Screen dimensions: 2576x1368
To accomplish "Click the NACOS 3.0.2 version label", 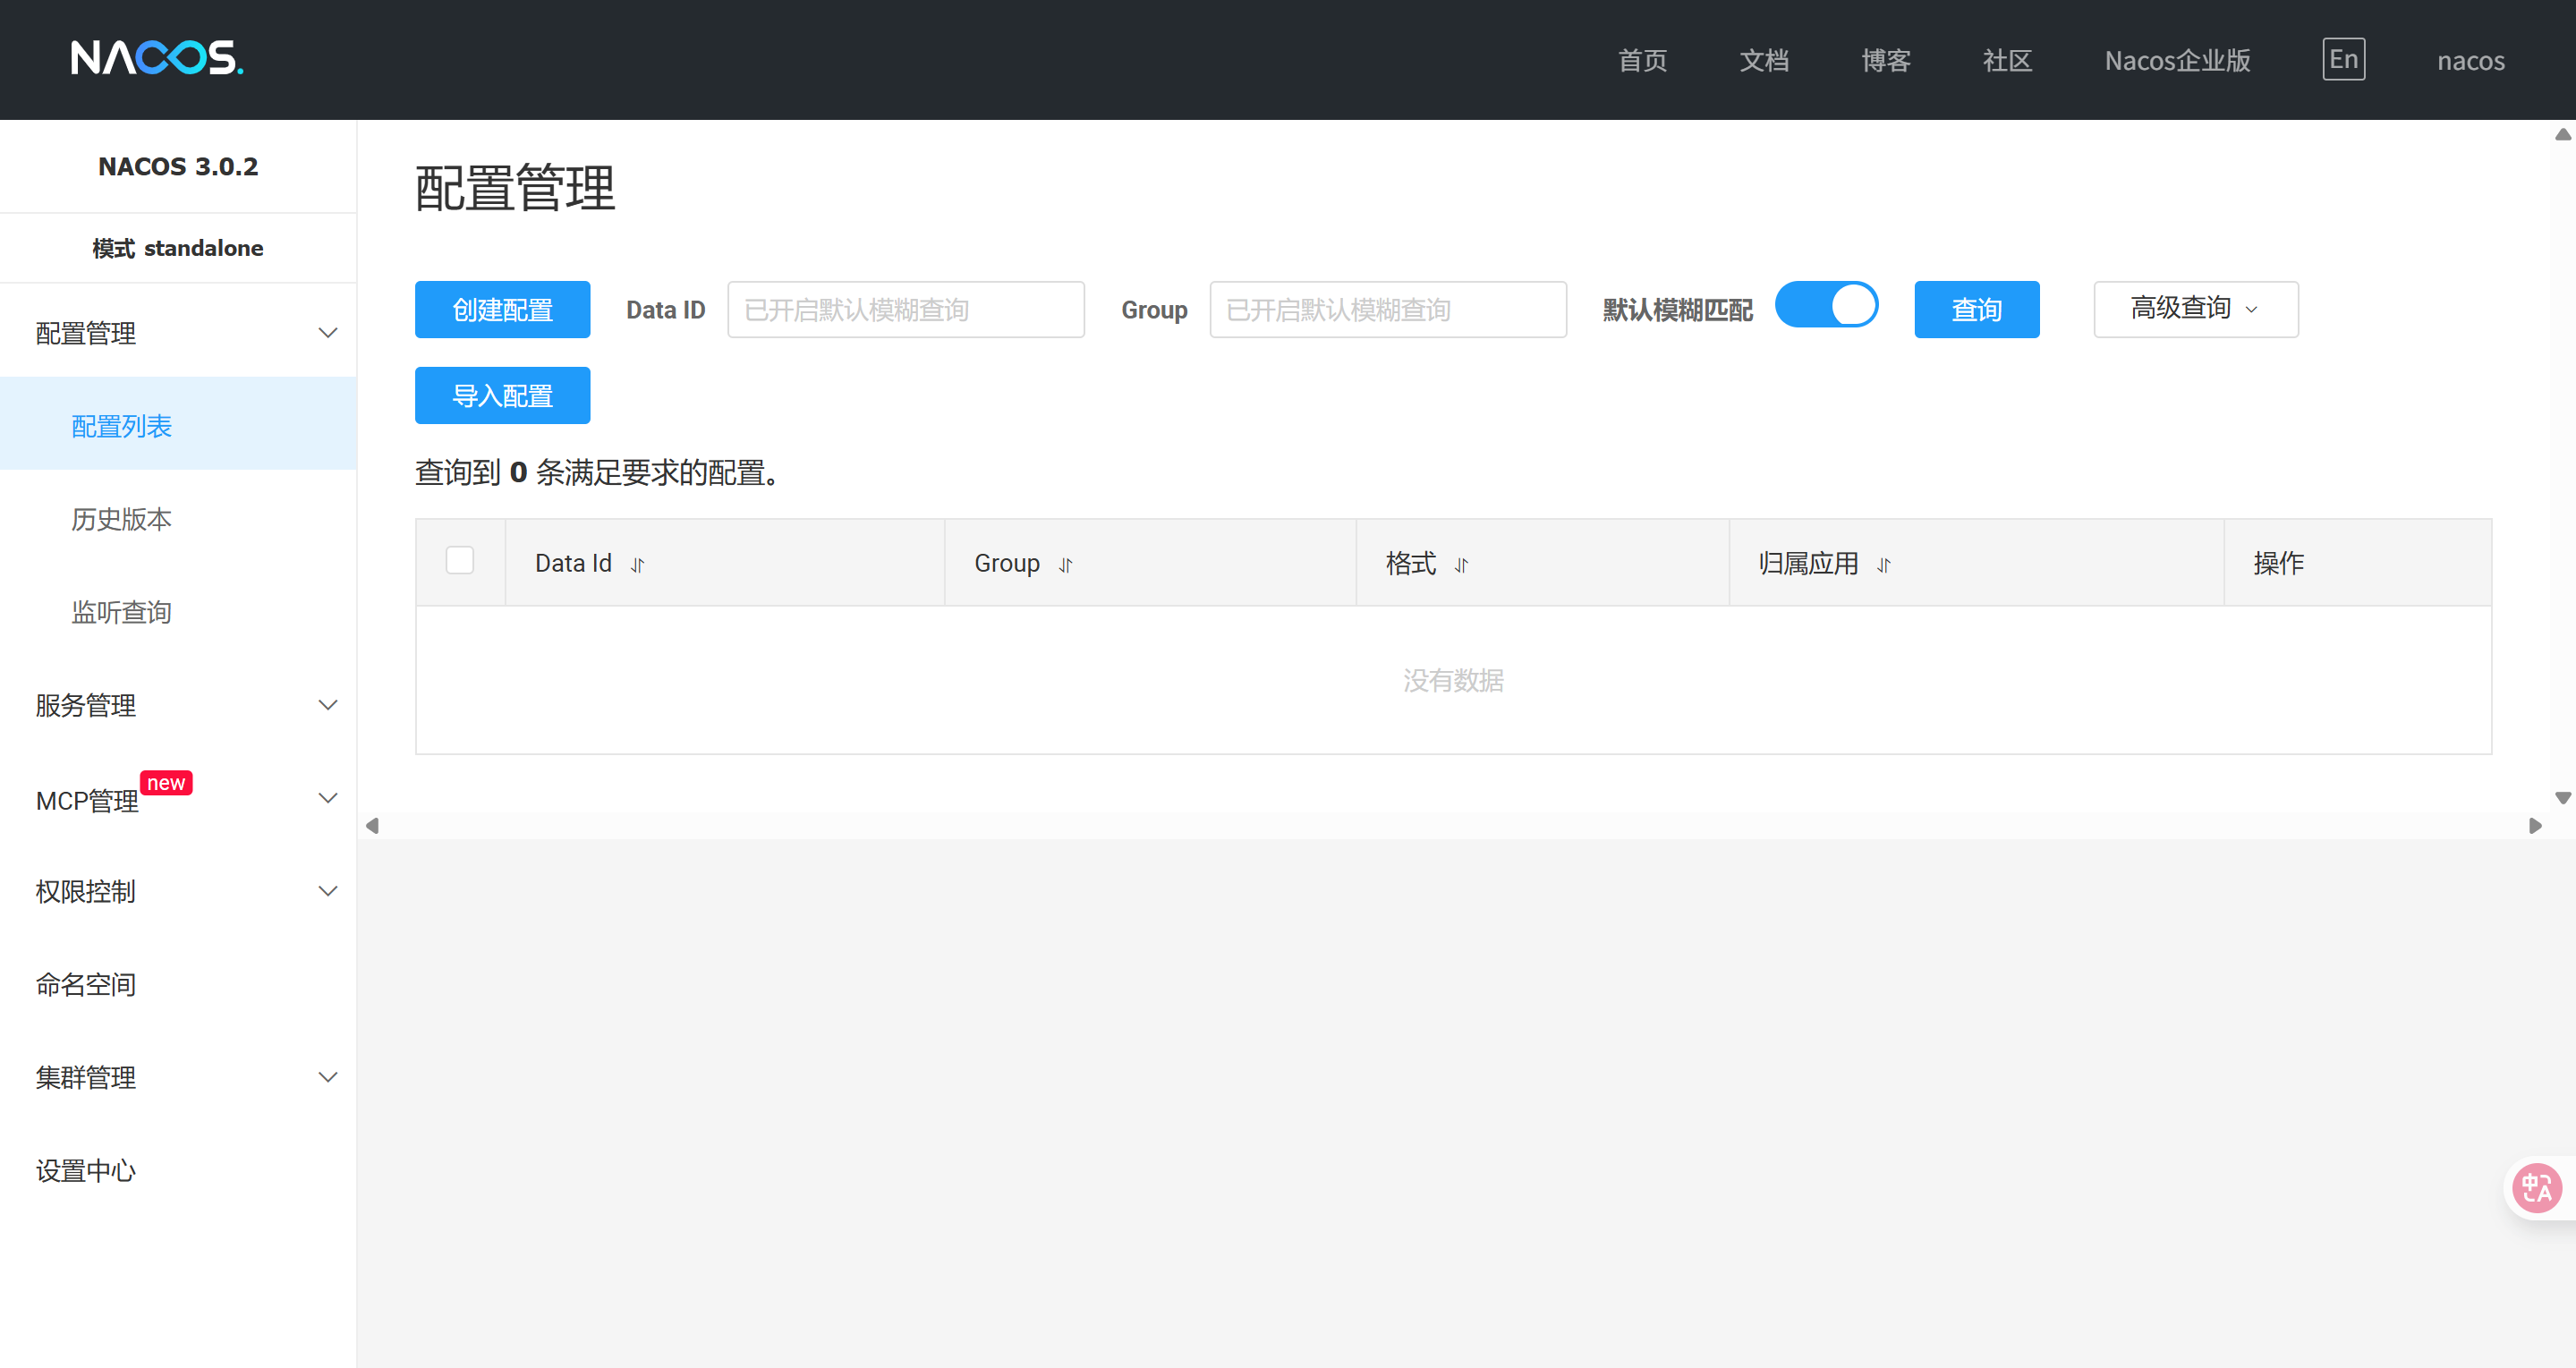I will point(178,166).
